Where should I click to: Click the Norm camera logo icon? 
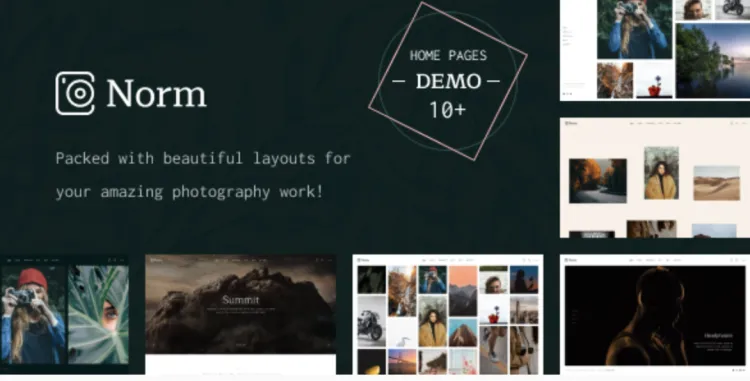[x=75, y=94]
